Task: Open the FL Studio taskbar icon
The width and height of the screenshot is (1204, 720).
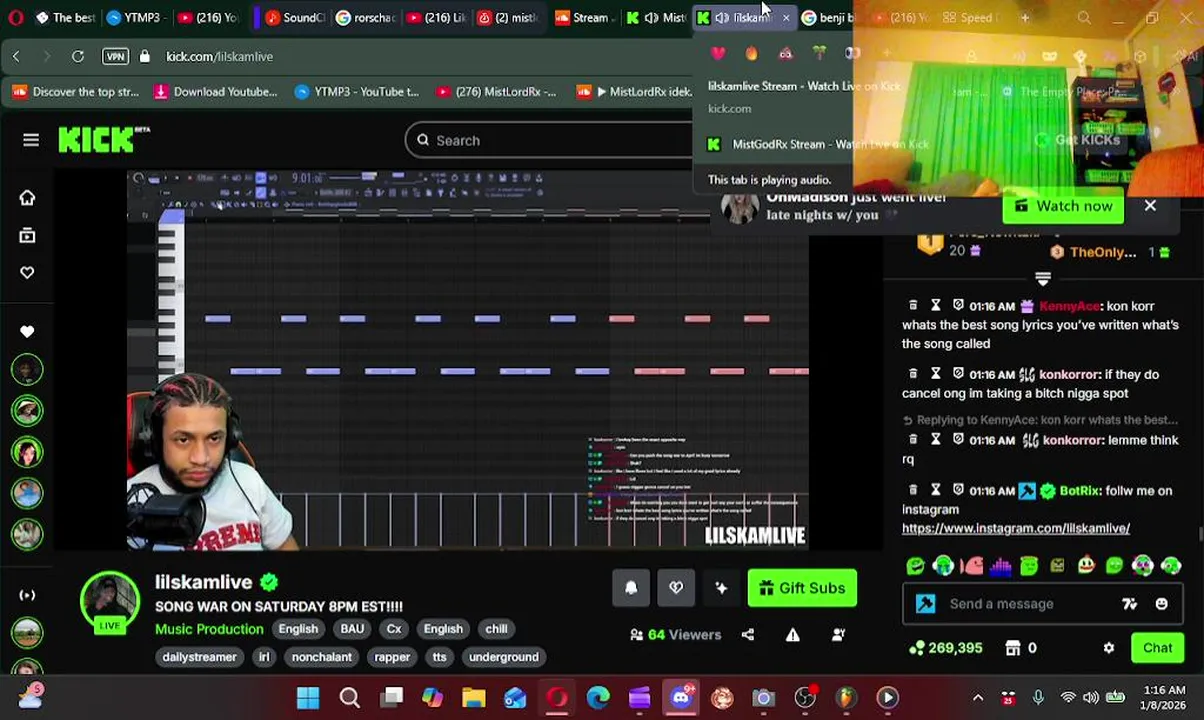Action: point(846,698)
